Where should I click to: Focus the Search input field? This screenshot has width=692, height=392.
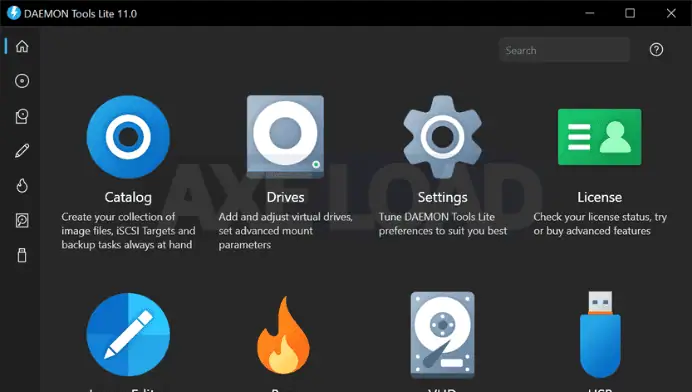[564, 50]
